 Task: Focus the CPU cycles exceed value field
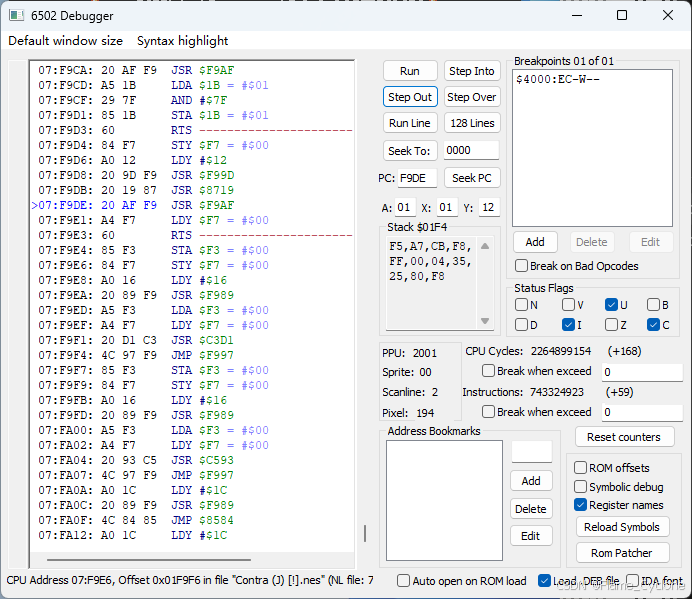click(x=642, y=372)
